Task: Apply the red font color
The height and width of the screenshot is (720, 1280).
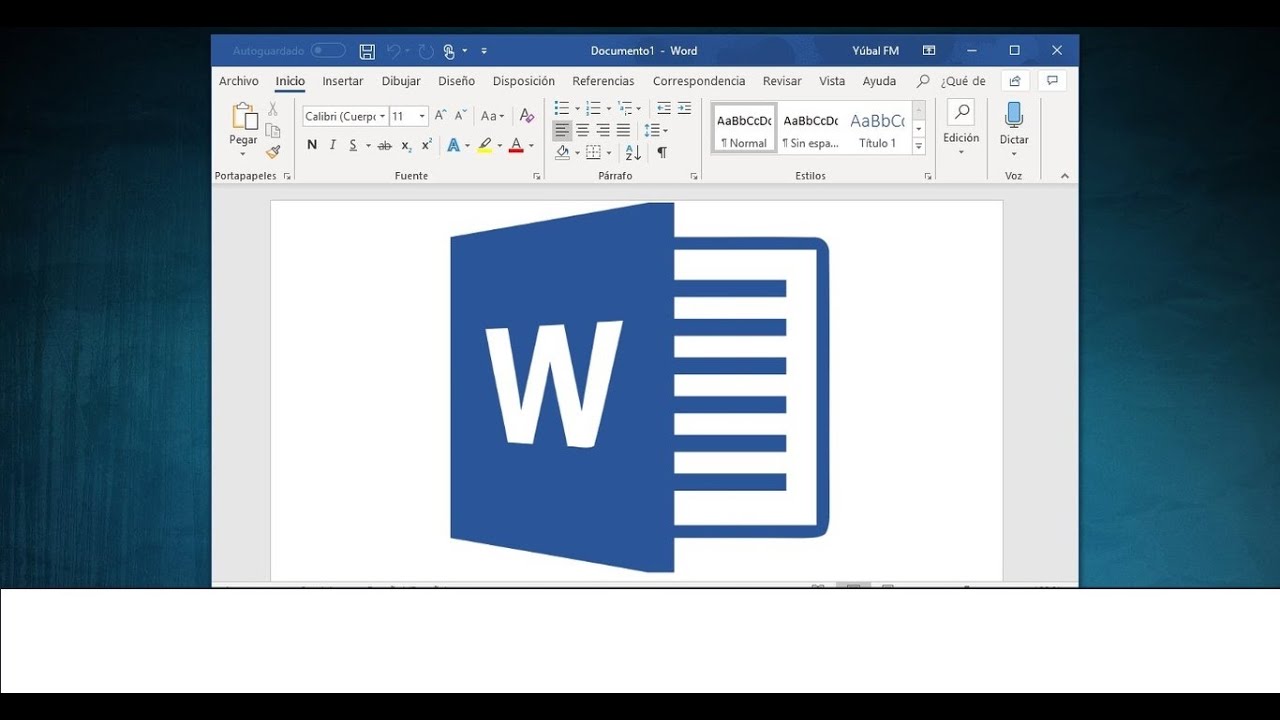Action: tap(516, 146)
